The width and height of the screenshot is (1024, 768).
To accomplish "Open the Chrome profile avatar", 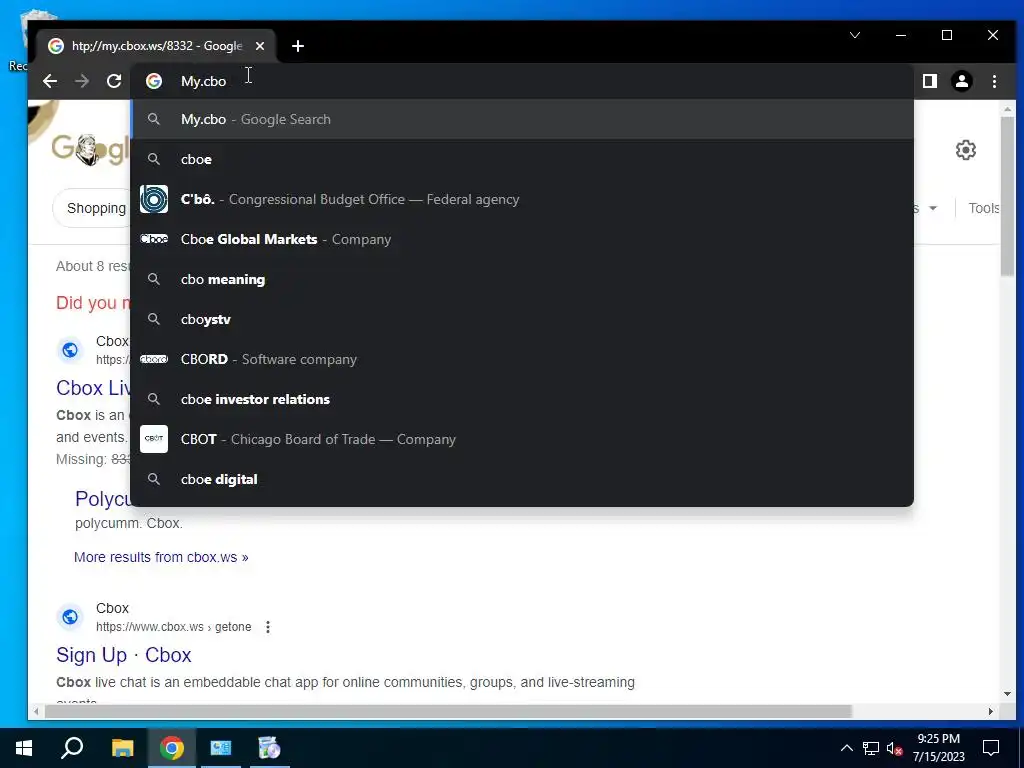I will coord(962,81).
